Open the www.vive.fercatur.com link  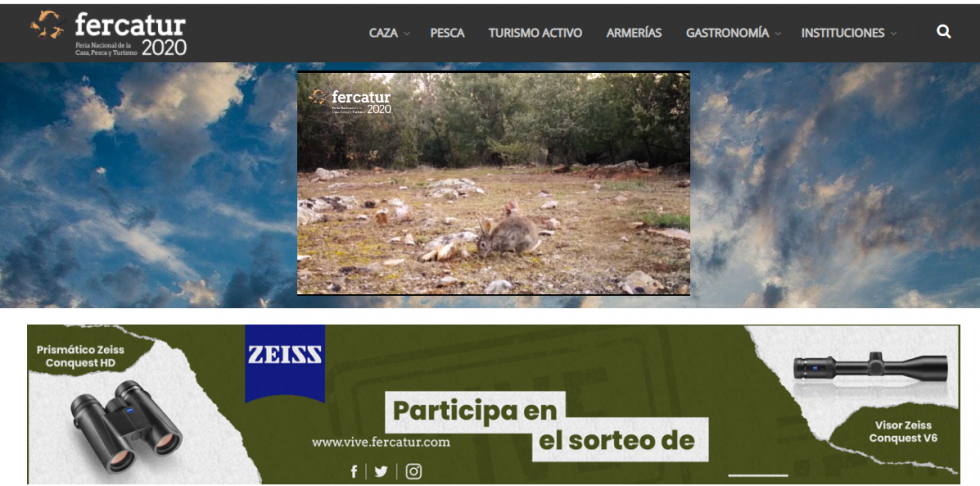[x=381, y=442]
